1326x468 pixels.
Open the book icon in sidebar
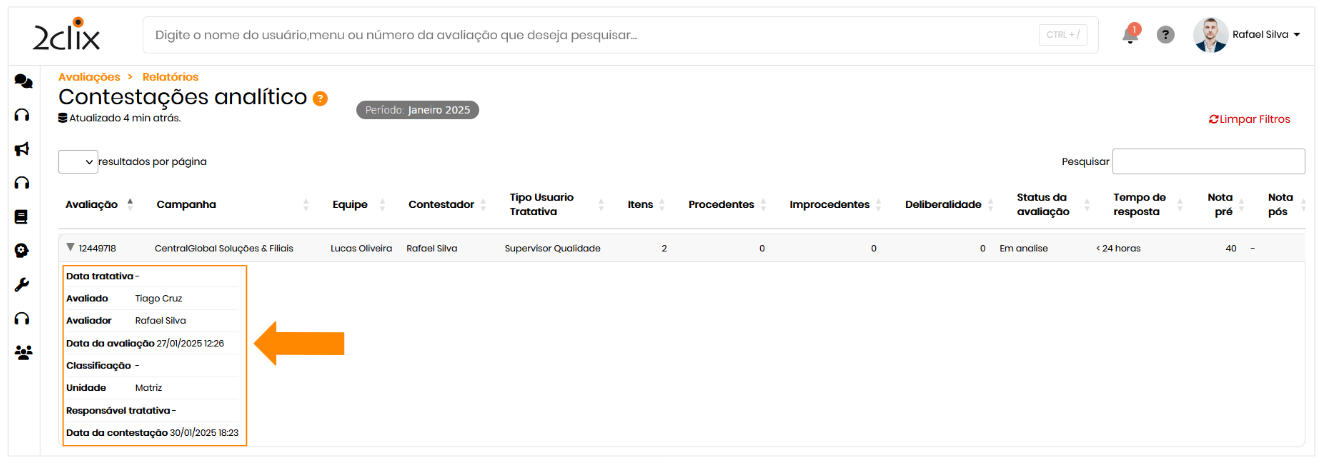[x=22, y=217]
